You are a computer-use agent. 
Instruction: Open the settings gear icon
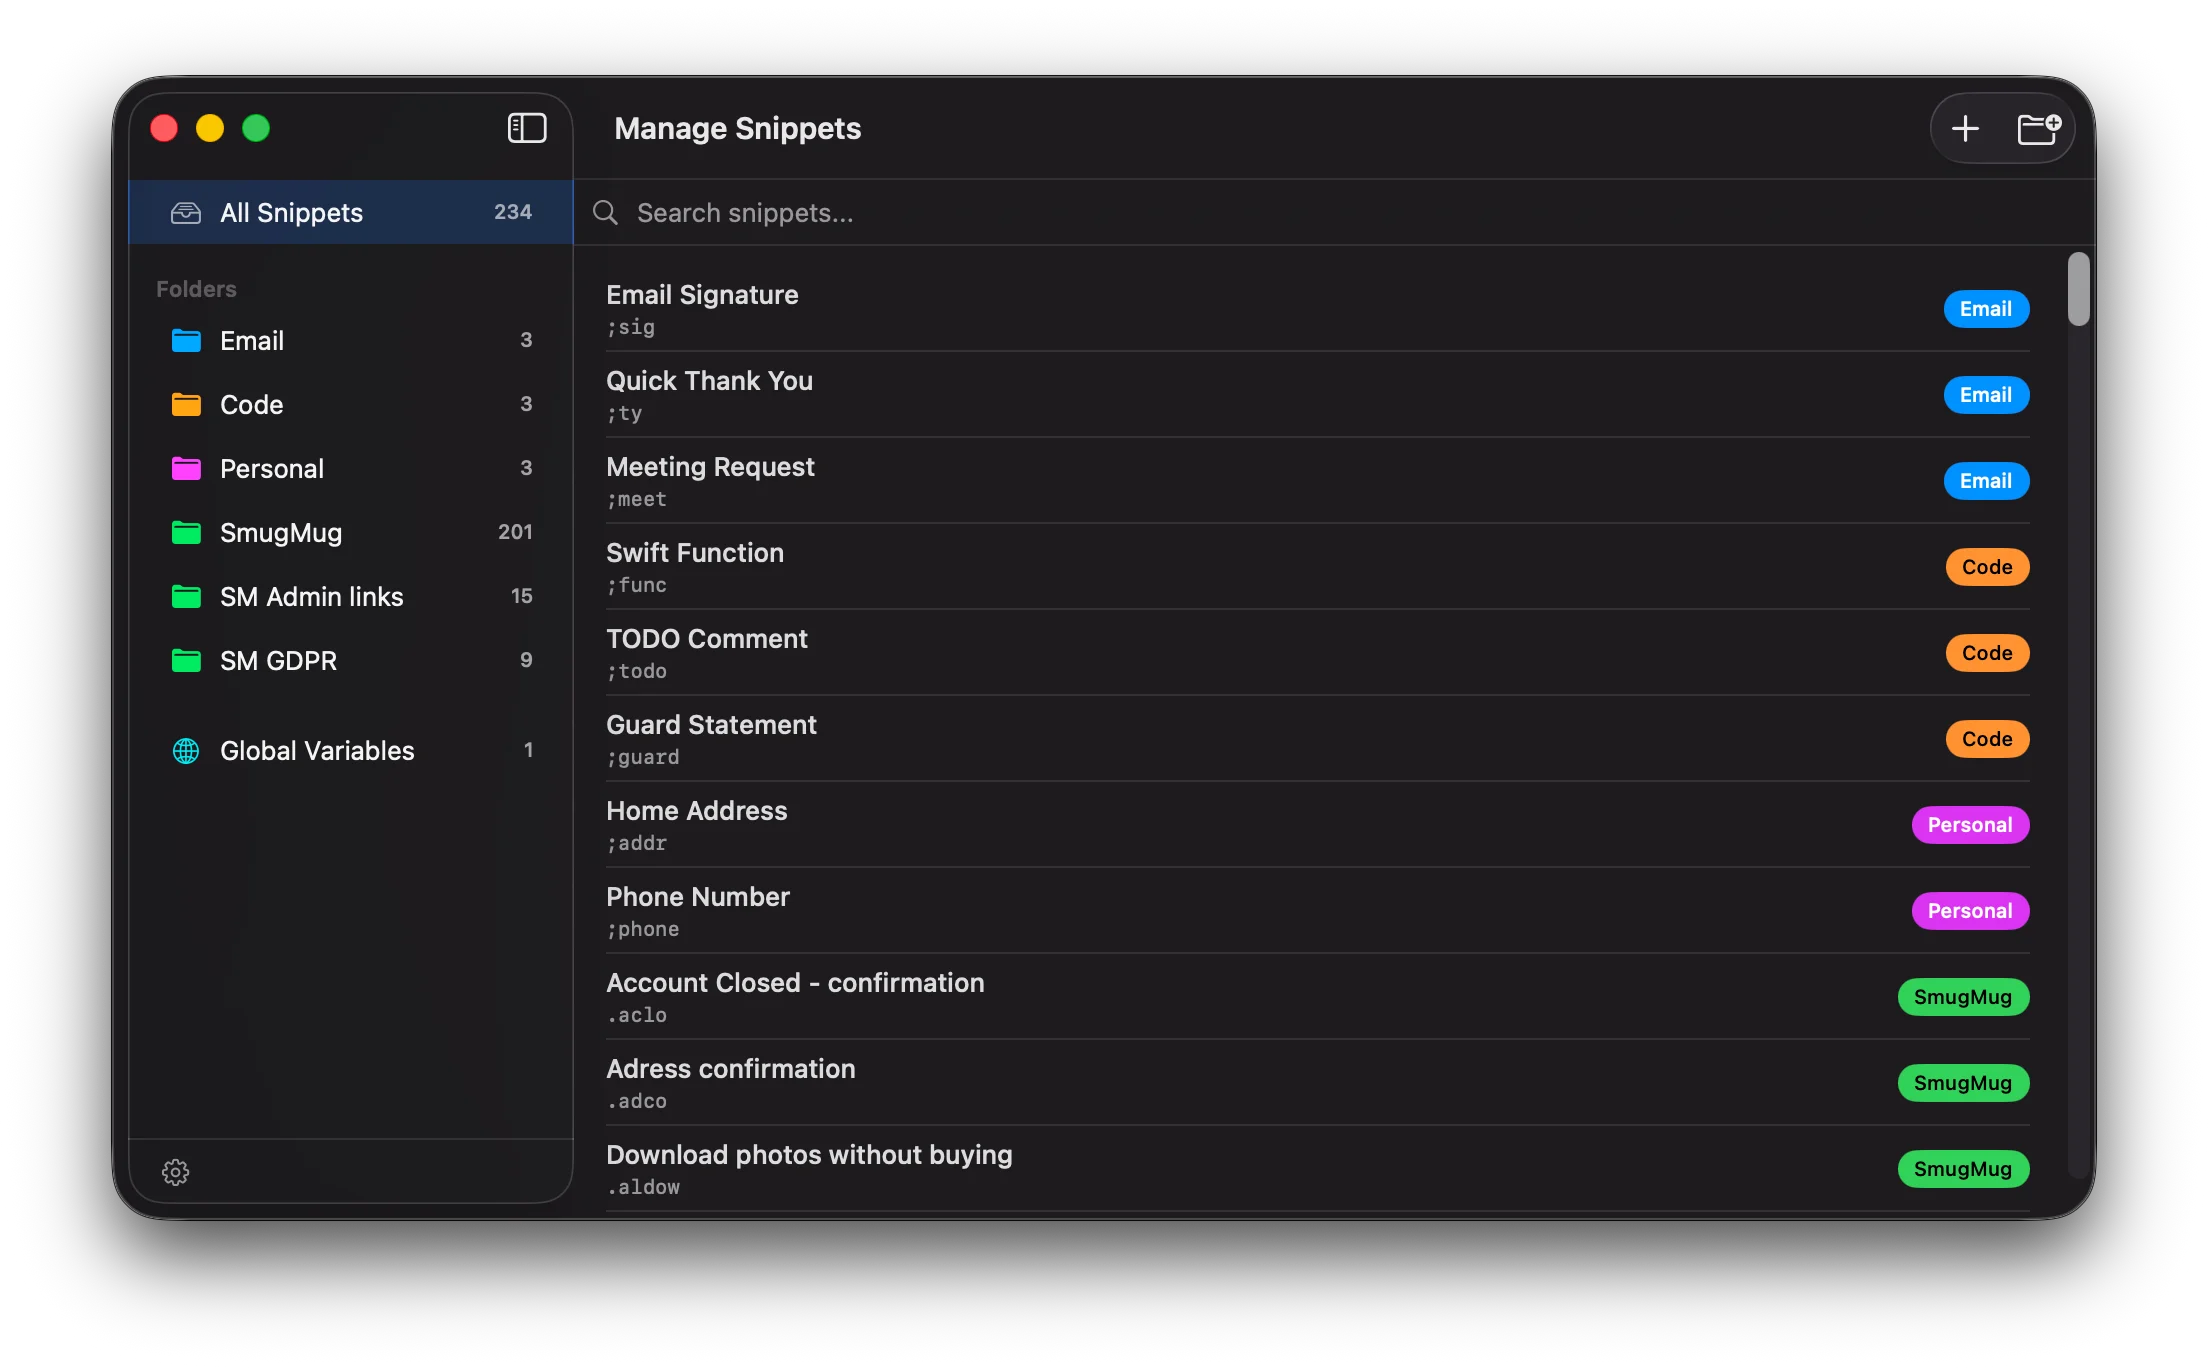click(x=176, y=1172)
